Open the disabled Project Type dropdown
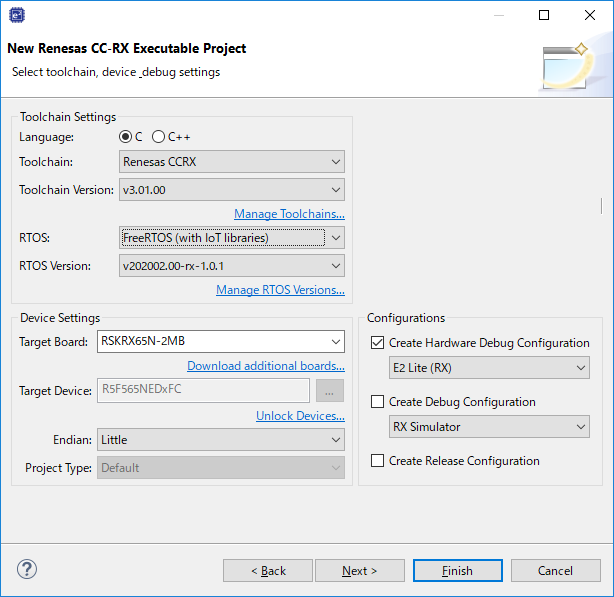 click(x=221, y=467)
